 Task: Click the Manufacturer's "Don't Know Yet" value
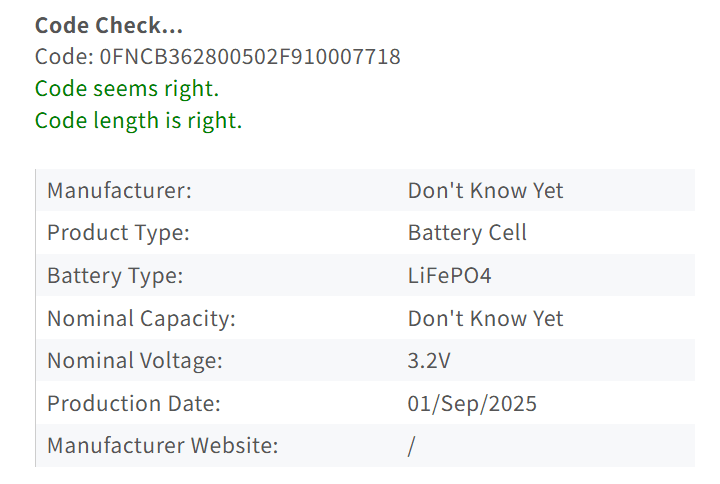485,190
